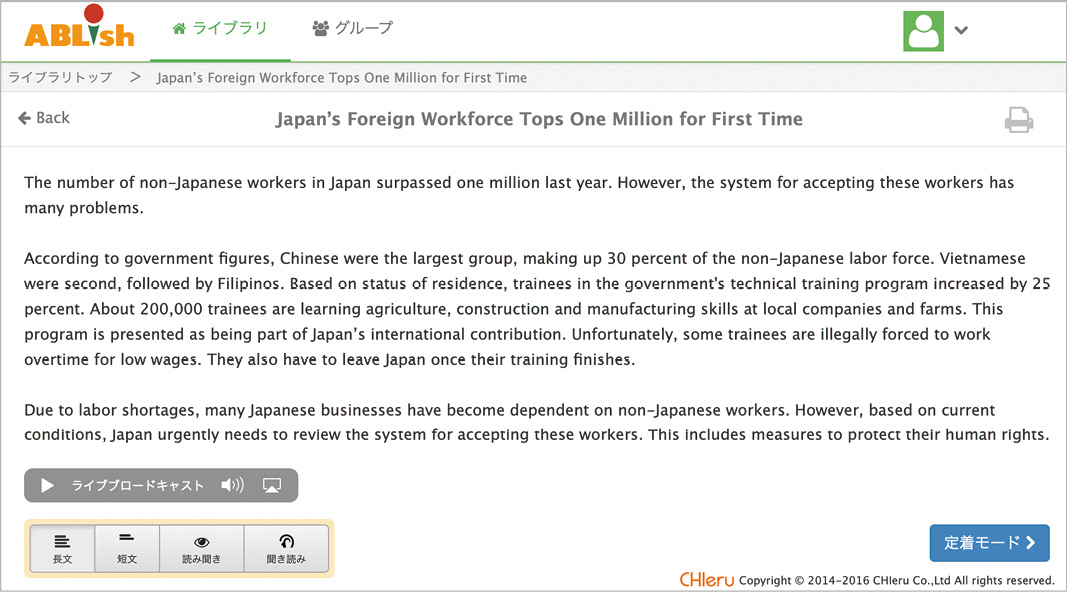Screen dimensions: 1067x592
Task: Click the ライブブロードキャスト label
Action: [x=138, y=485]
